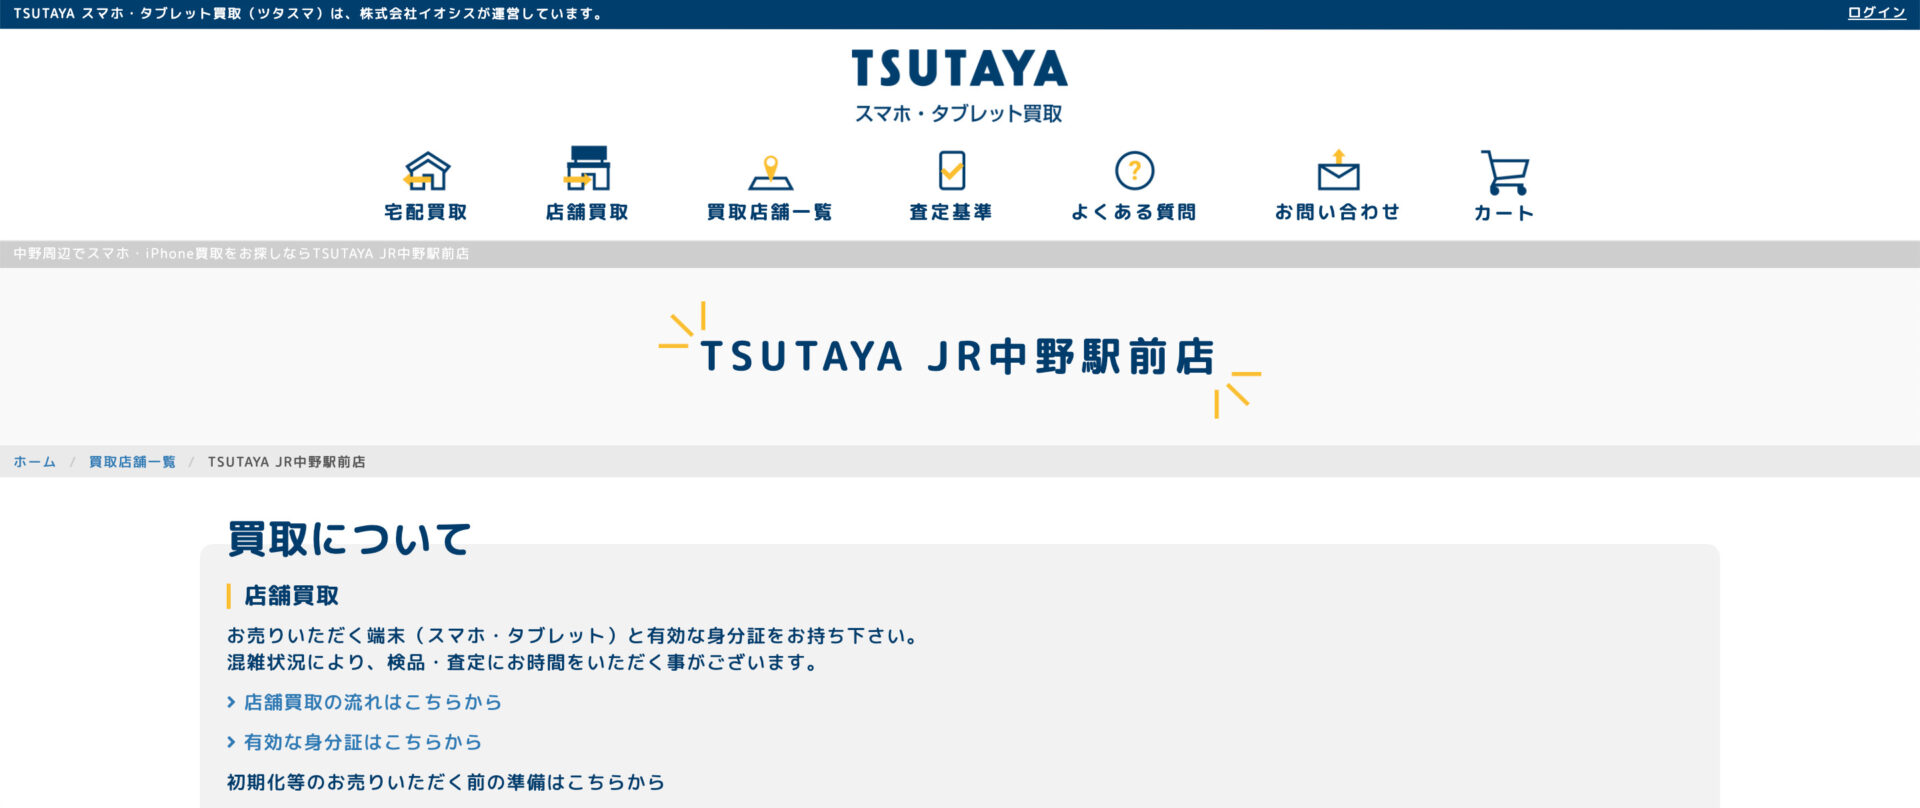Select 査定基準 navigation label

pos(951,212)
